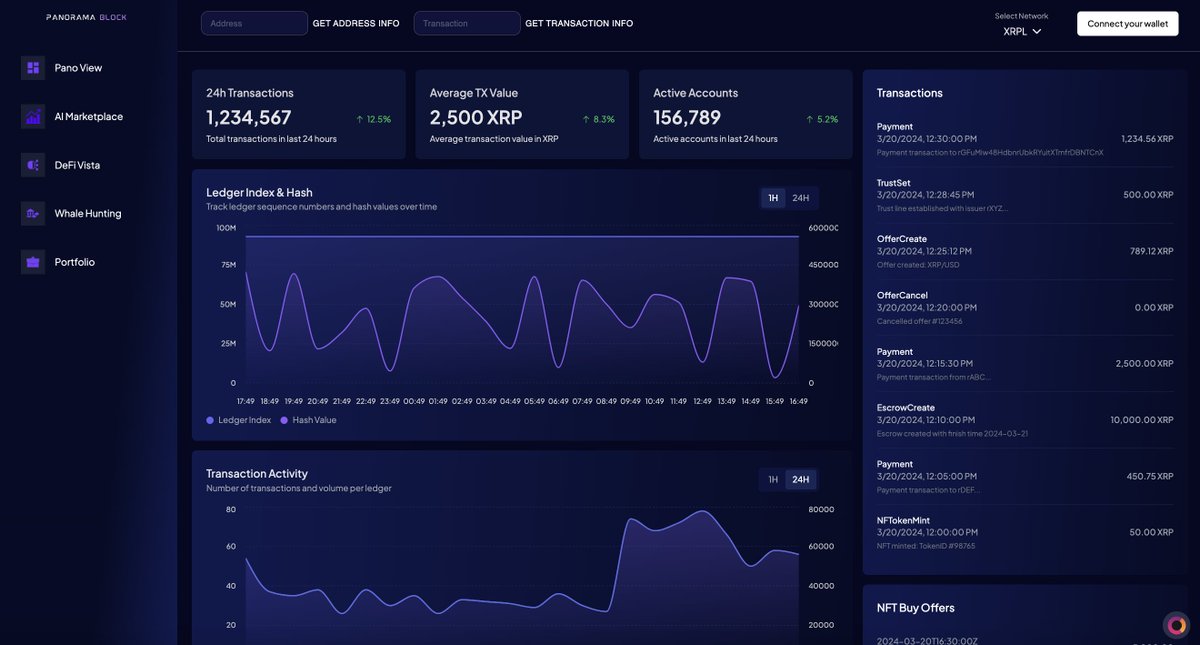Image resolution: width=1200 pixels, height=645 pixels.
Task: Select 24H on Ledger Index chart
Action: (x=801, y=198)
